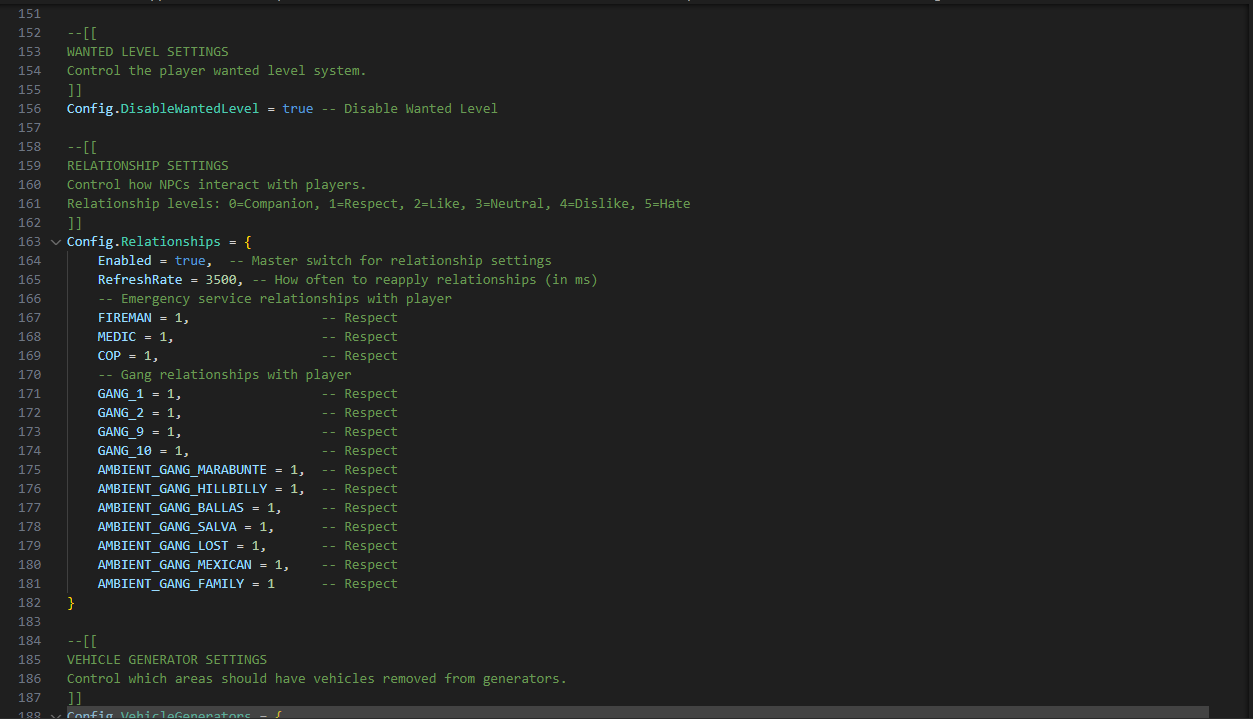Click the true value of DisableWantedLevel
Viewport: 1253px width, 719px height.
298,109
